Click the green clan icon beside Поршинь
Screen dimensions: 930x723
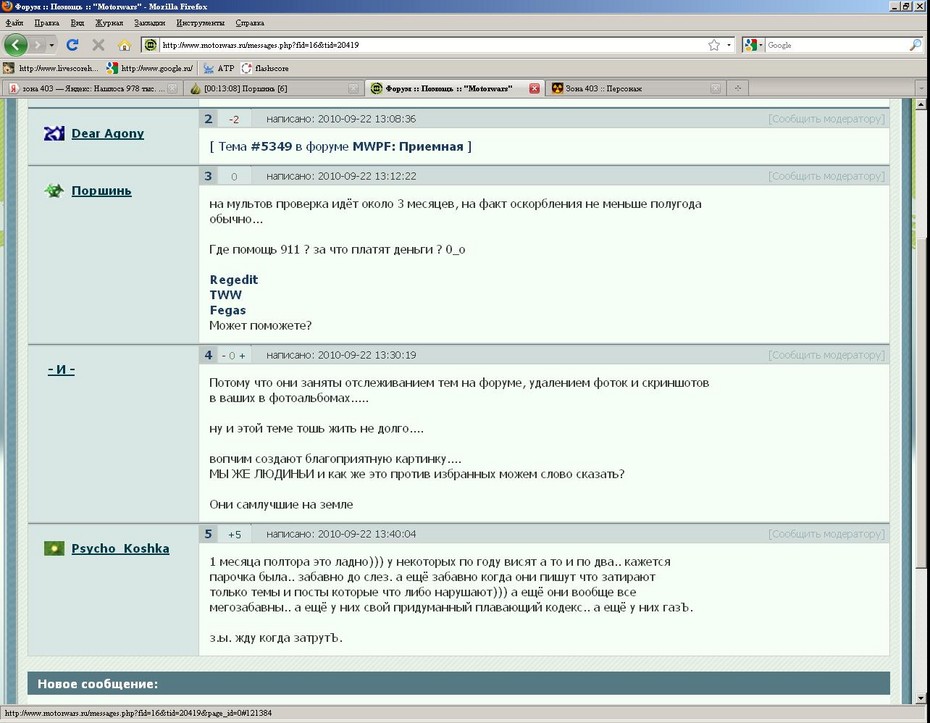point(54,191)
